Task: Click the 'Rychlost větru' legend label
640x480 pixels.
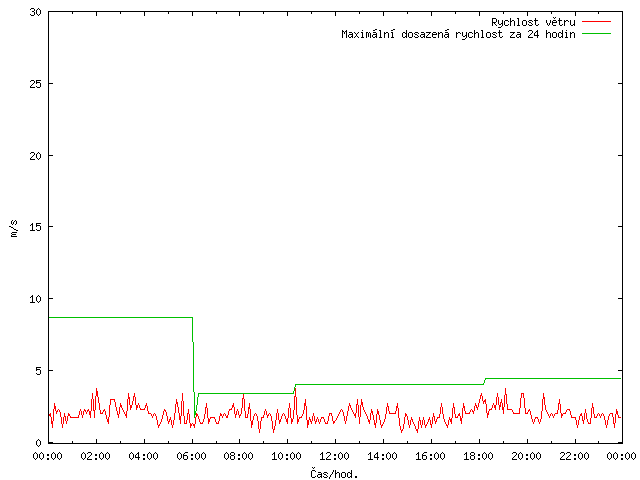Action: pos(533,22)
